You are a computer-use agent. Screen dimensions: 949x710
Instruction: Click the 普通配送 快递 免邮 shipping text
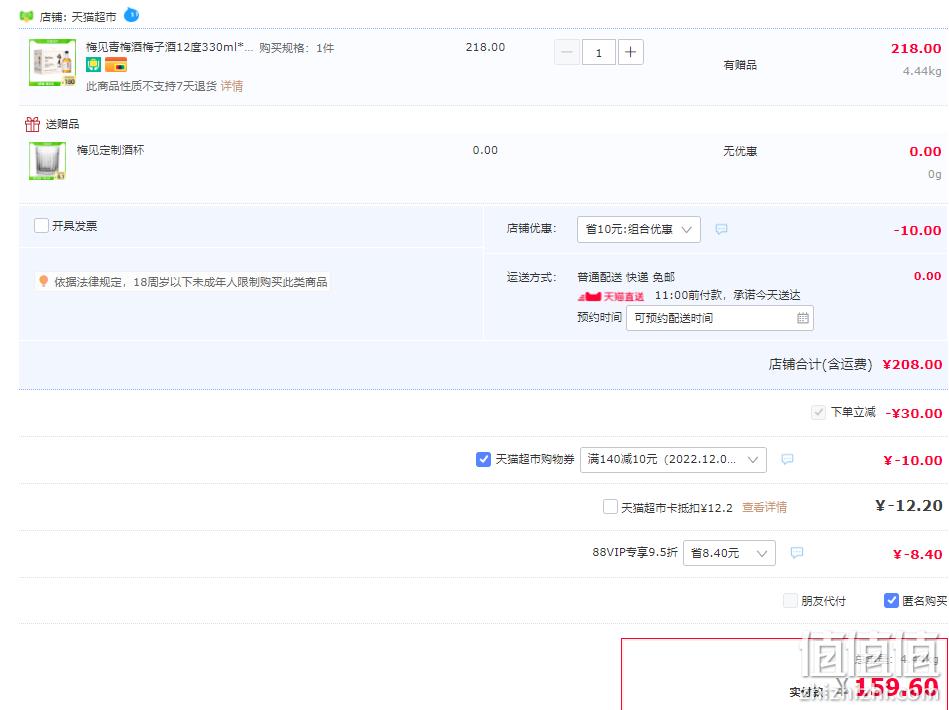(626, 277)
